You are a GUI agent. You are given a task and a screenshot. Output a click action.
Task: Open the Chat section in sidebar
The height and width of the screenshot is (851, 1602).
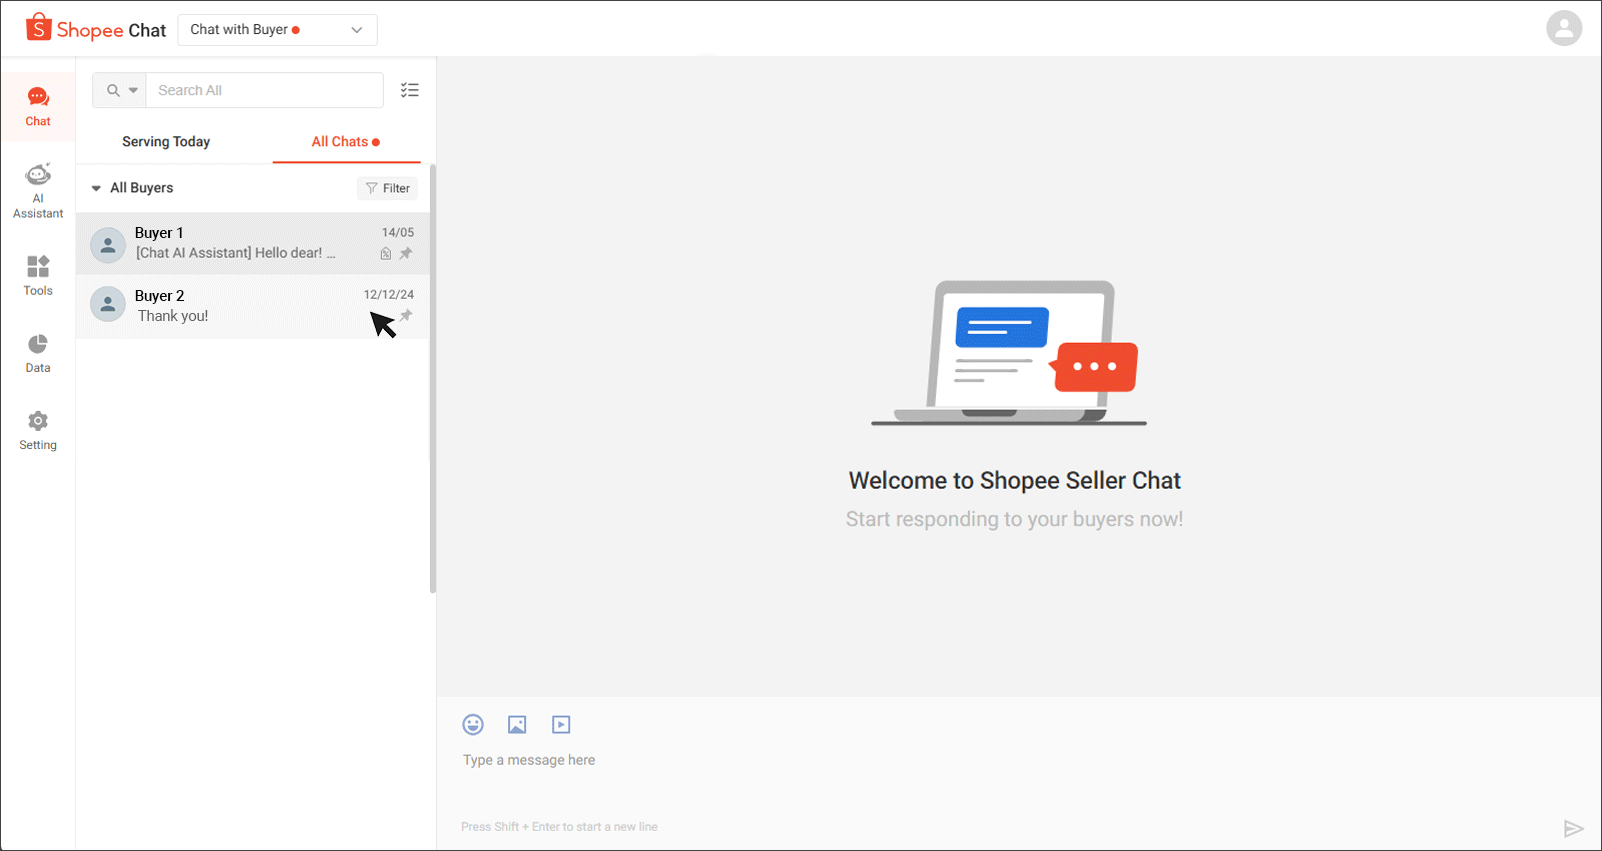(x=38, y=106)
